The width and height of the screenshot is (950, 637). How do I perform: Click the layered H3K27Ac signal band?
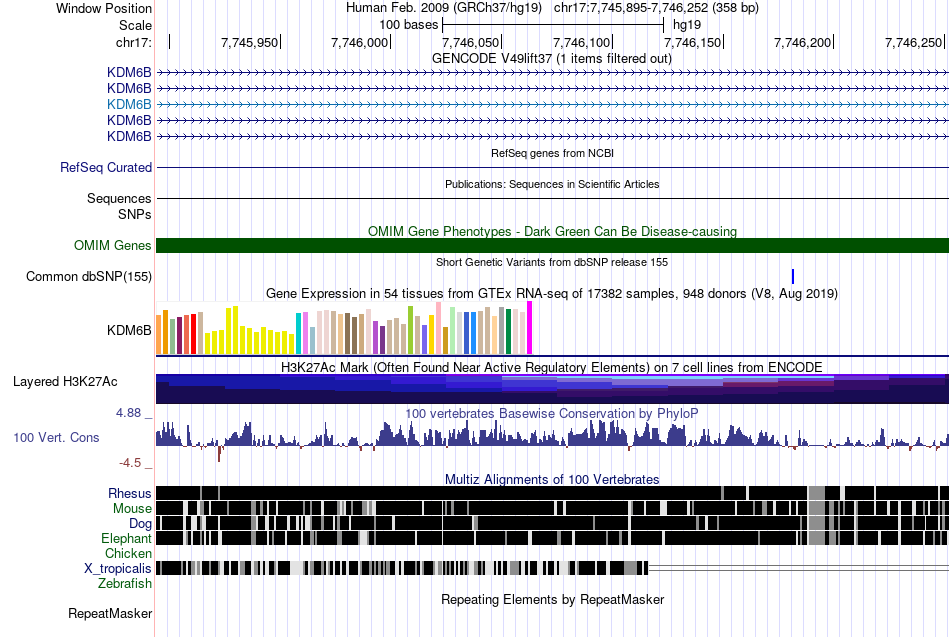[x=553, y=389]
